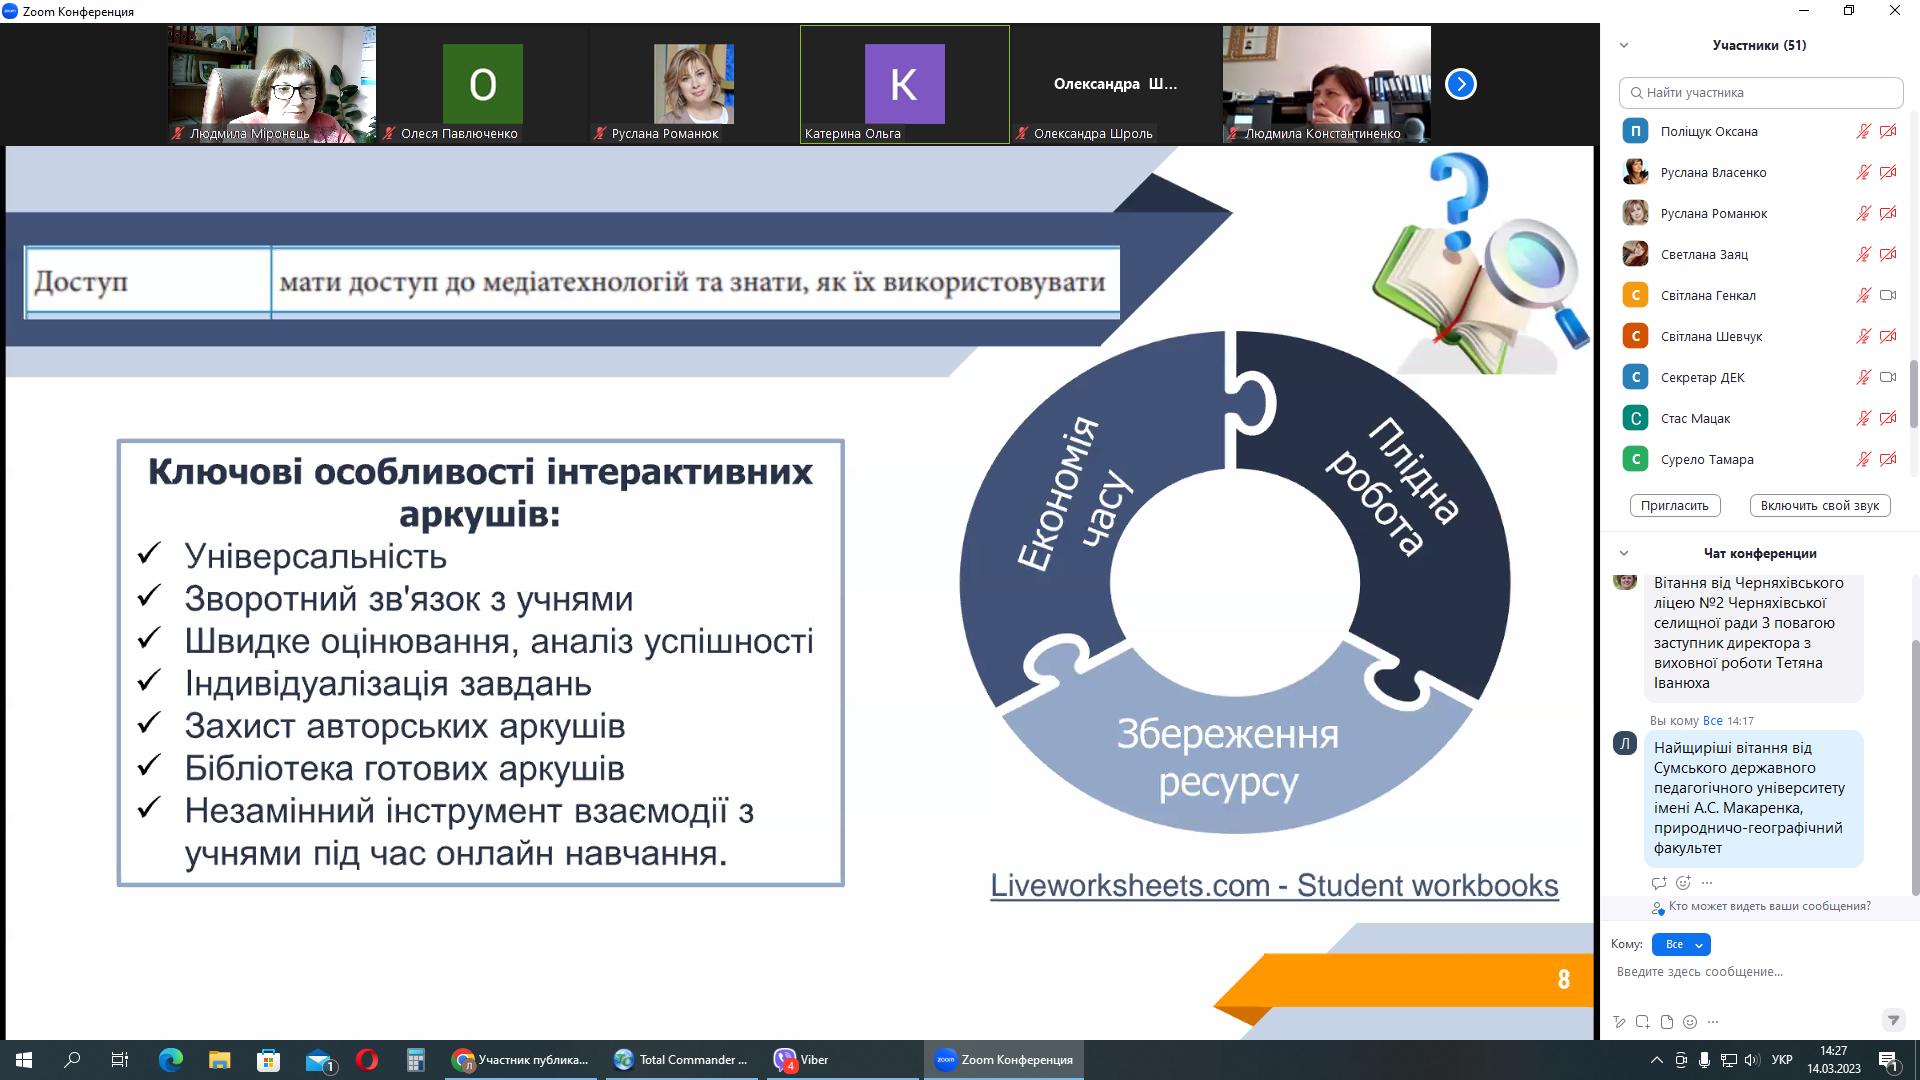Collapse the Чат конференции panel chevron
1920x1080 pixels.
coord(1624,553)
